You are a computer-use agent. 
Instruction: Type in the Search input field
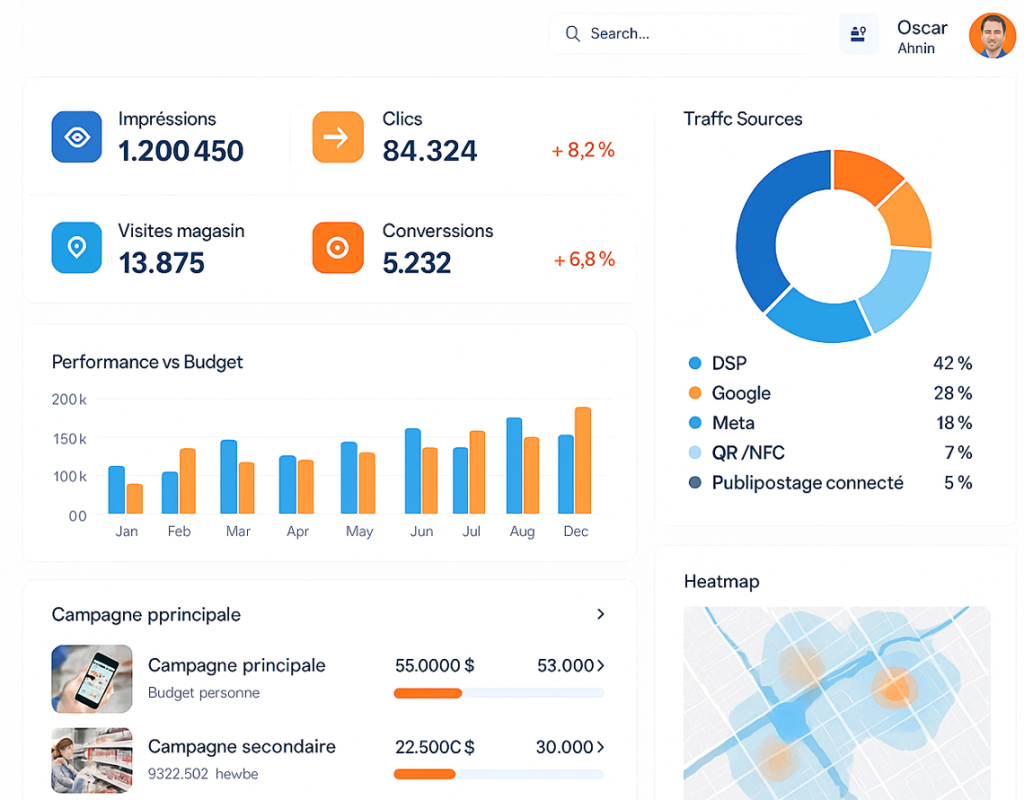click(x=690, y=34)
